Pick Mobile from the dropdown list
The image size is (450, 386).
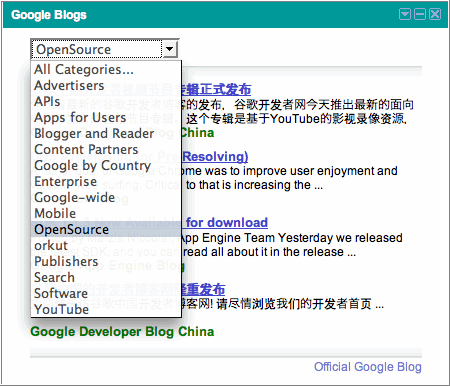tap(106, 213)
